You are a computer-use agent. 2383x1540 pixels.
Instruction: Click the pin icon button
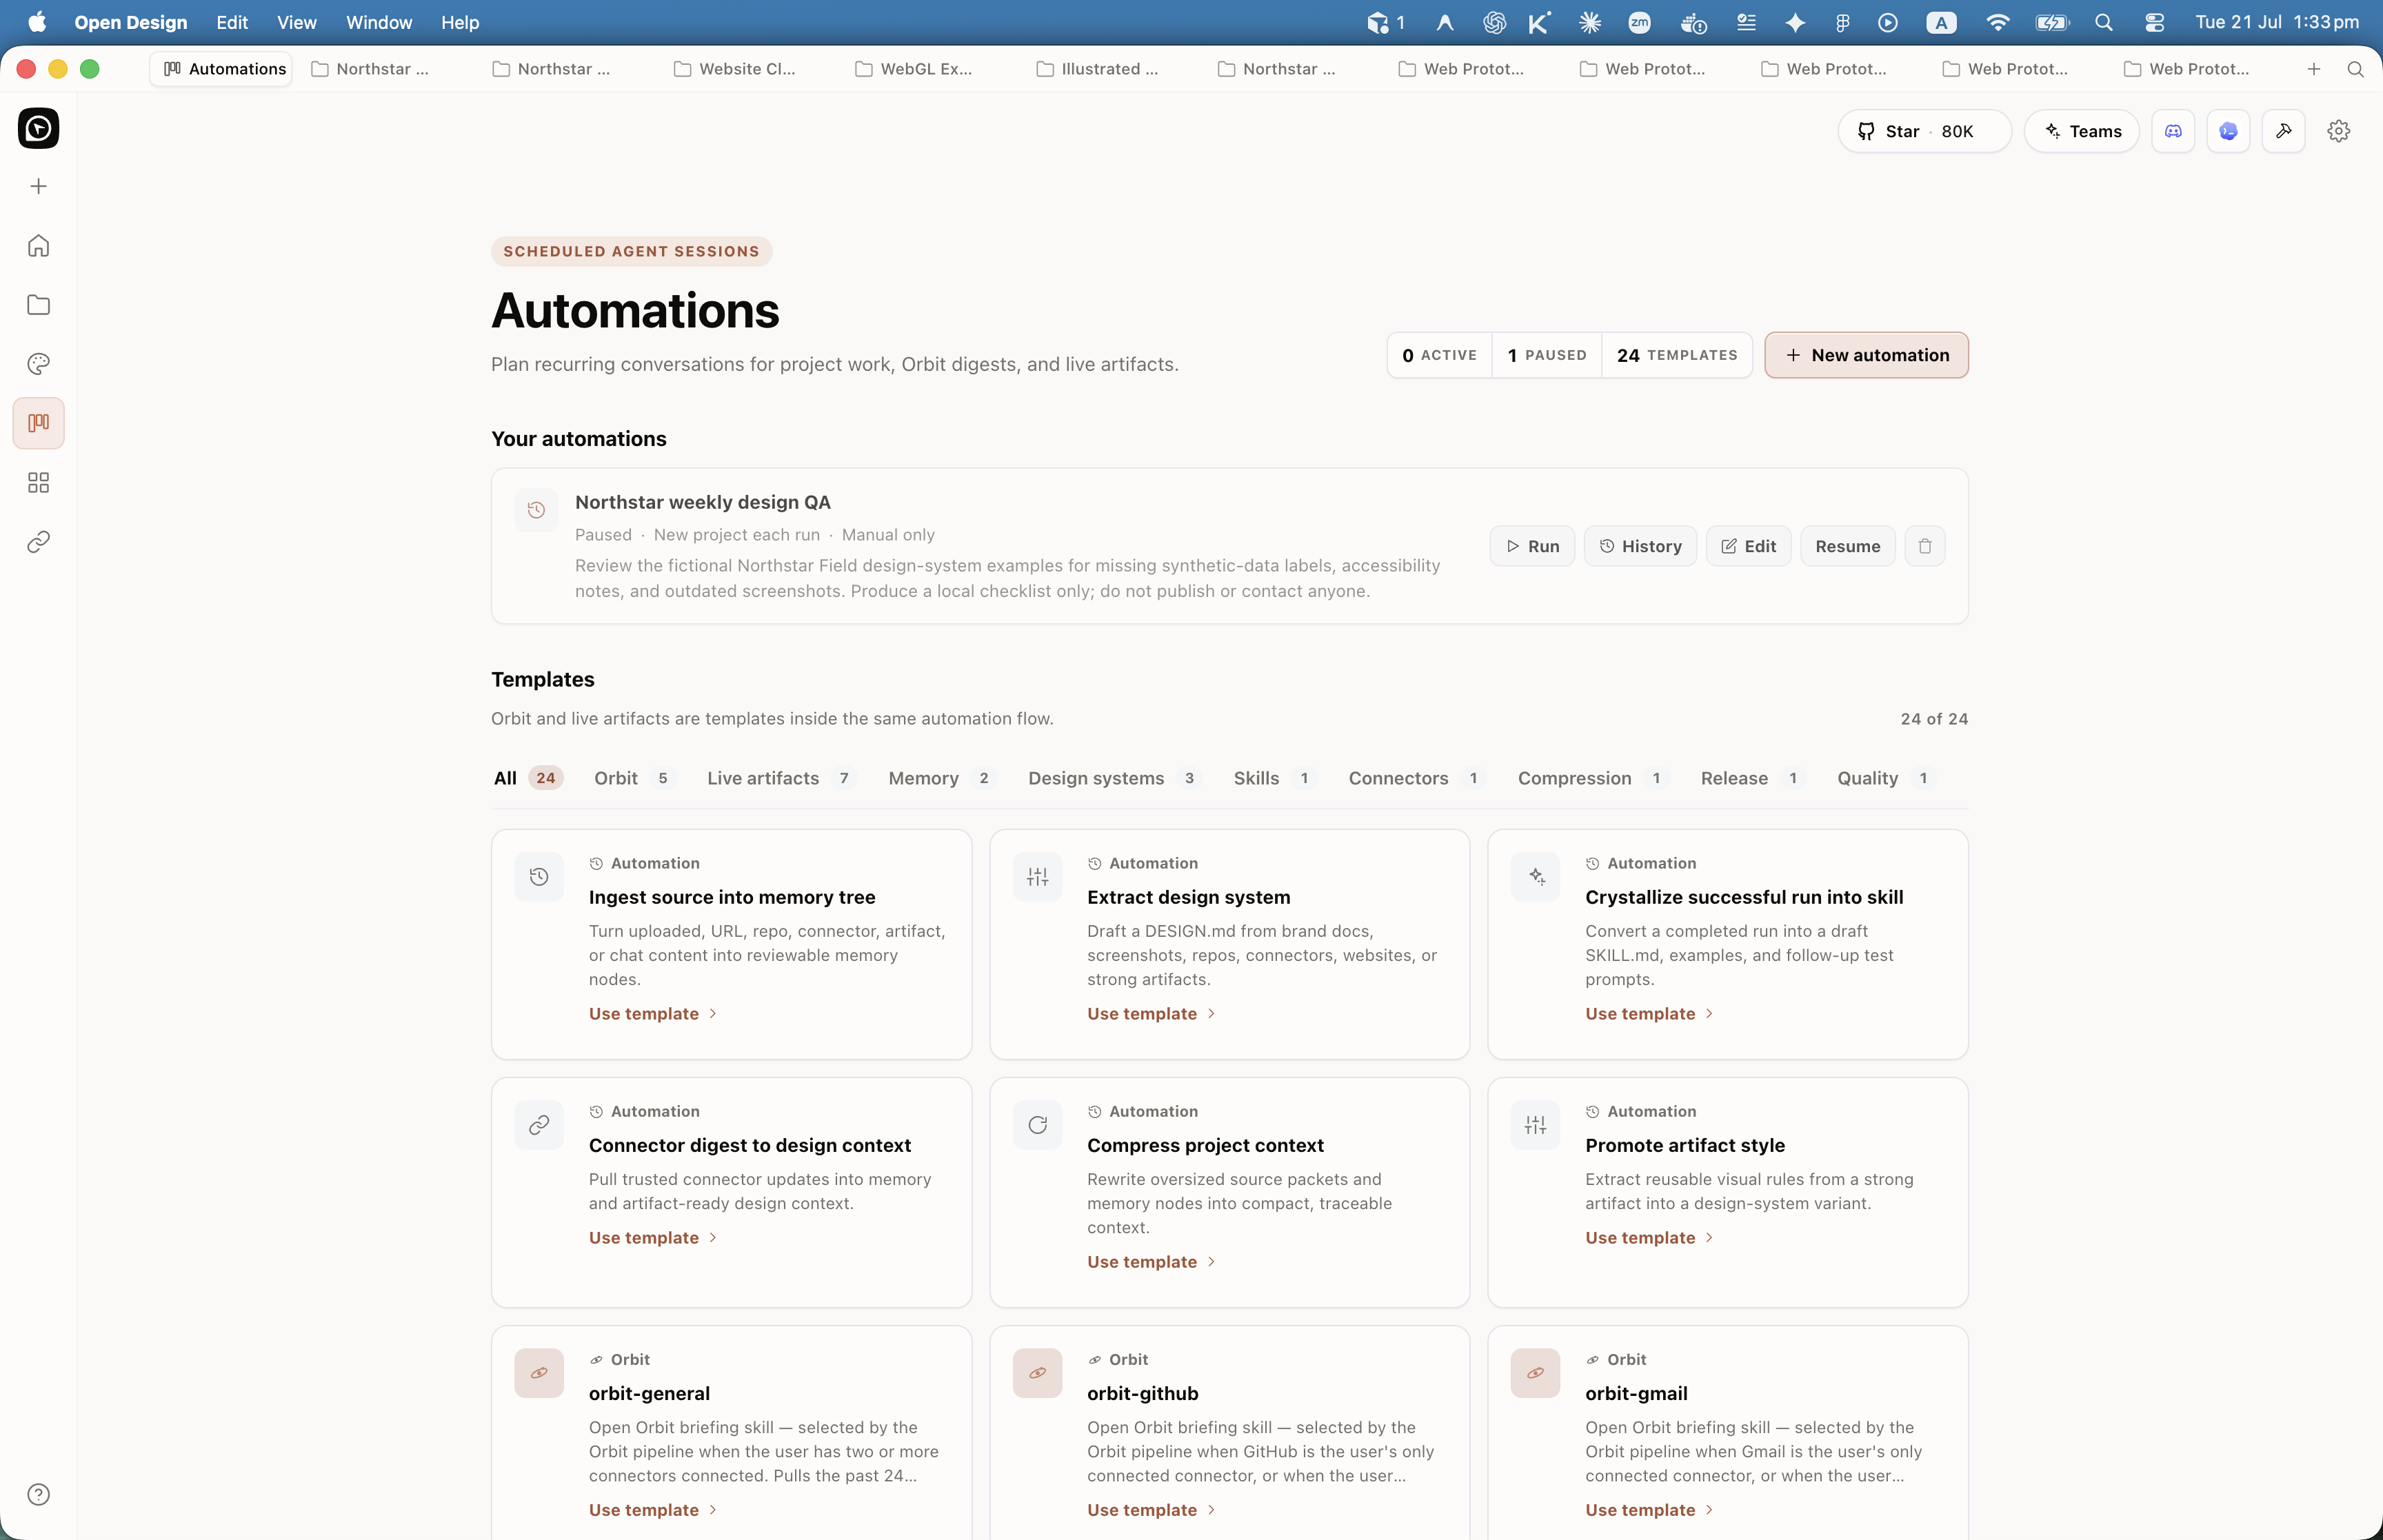[2283, 131]
